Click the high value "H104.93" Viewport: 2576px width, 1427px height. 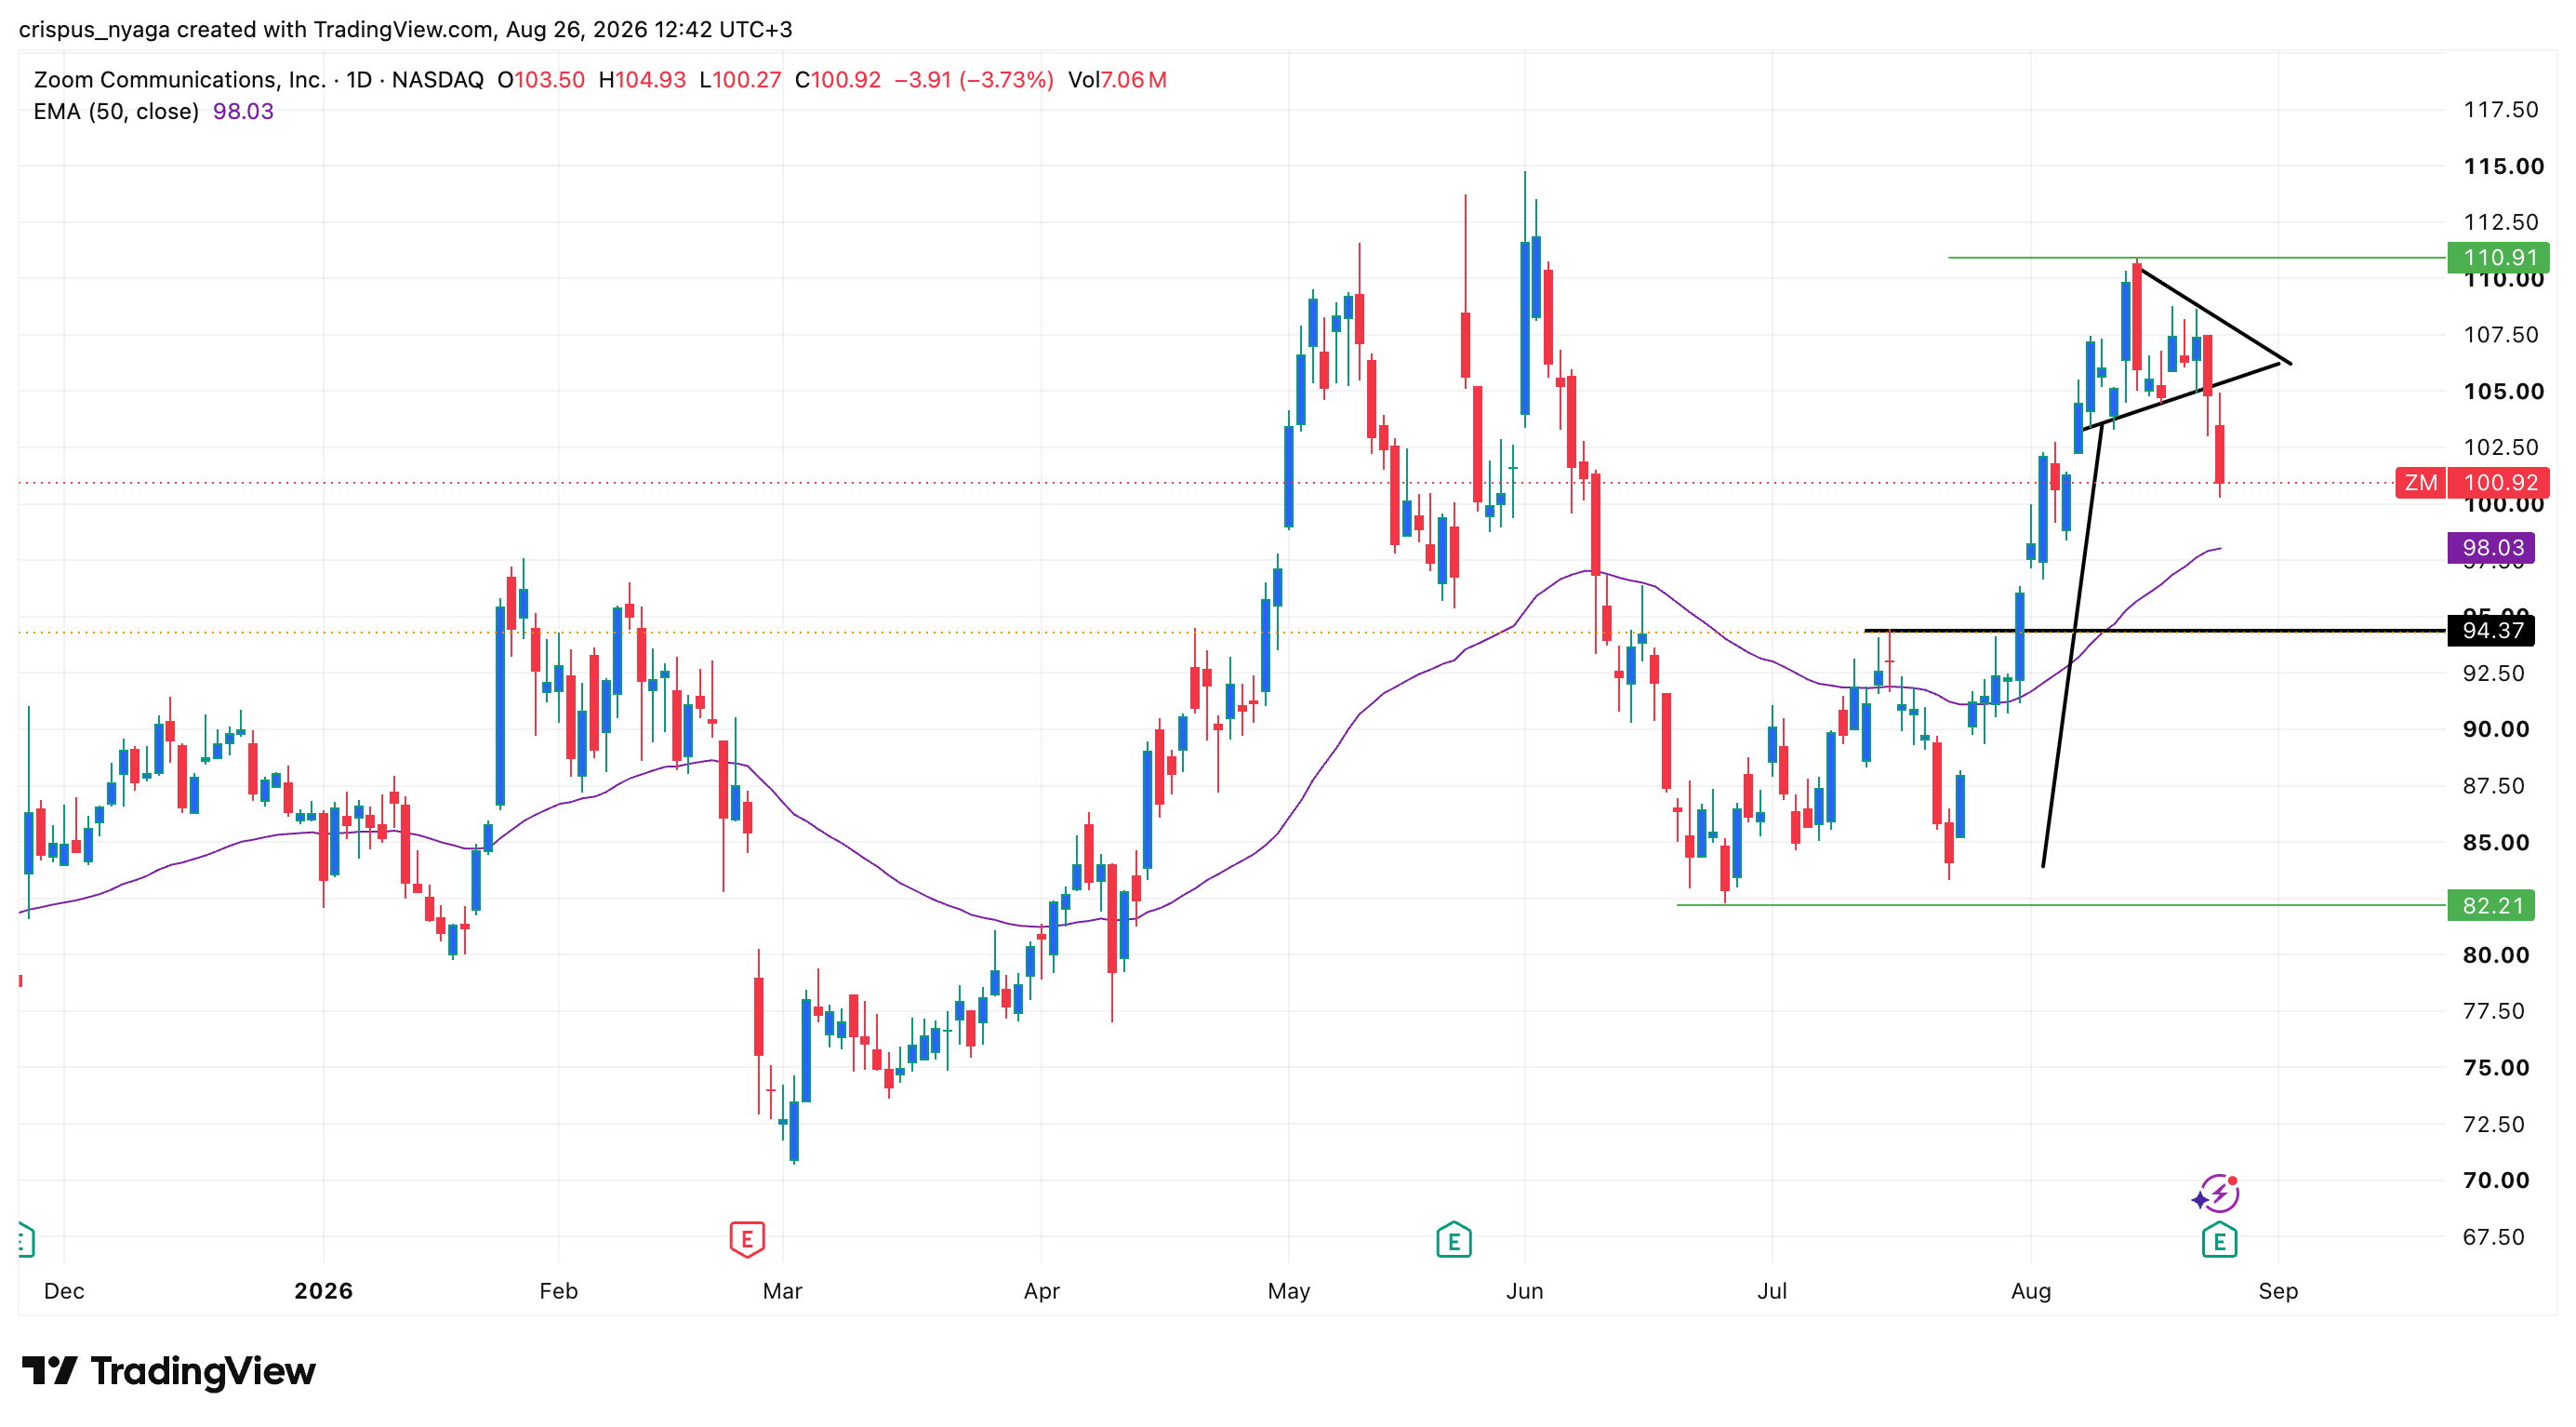pos(642,80)
